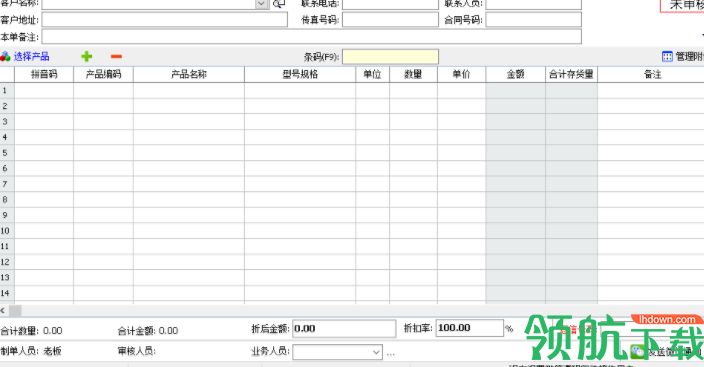Click the 数量 cell in row 4
The width and height of the screenshot is (704, 367).
(413, 137)
